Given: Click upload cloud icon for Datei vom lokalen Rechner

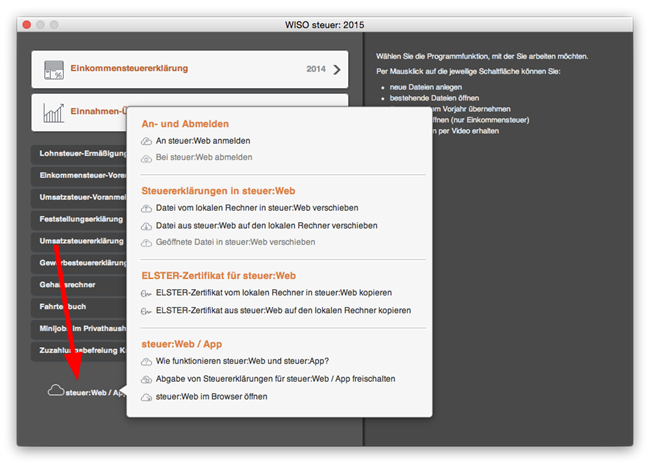Looking at the screenshot, I should [146, 208].
